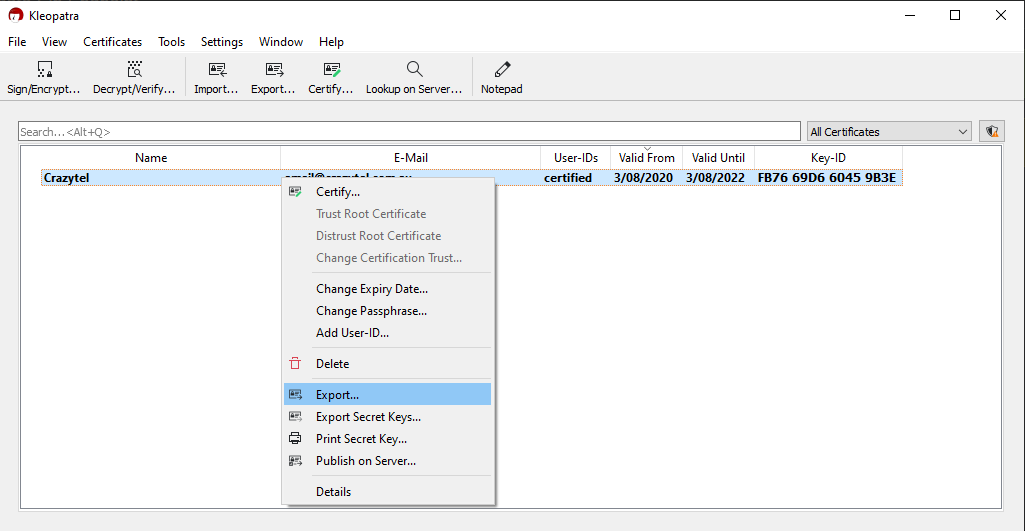Open Details from the context menu
This screenshot has width=1025, height=531.
[x=333, y=492]
